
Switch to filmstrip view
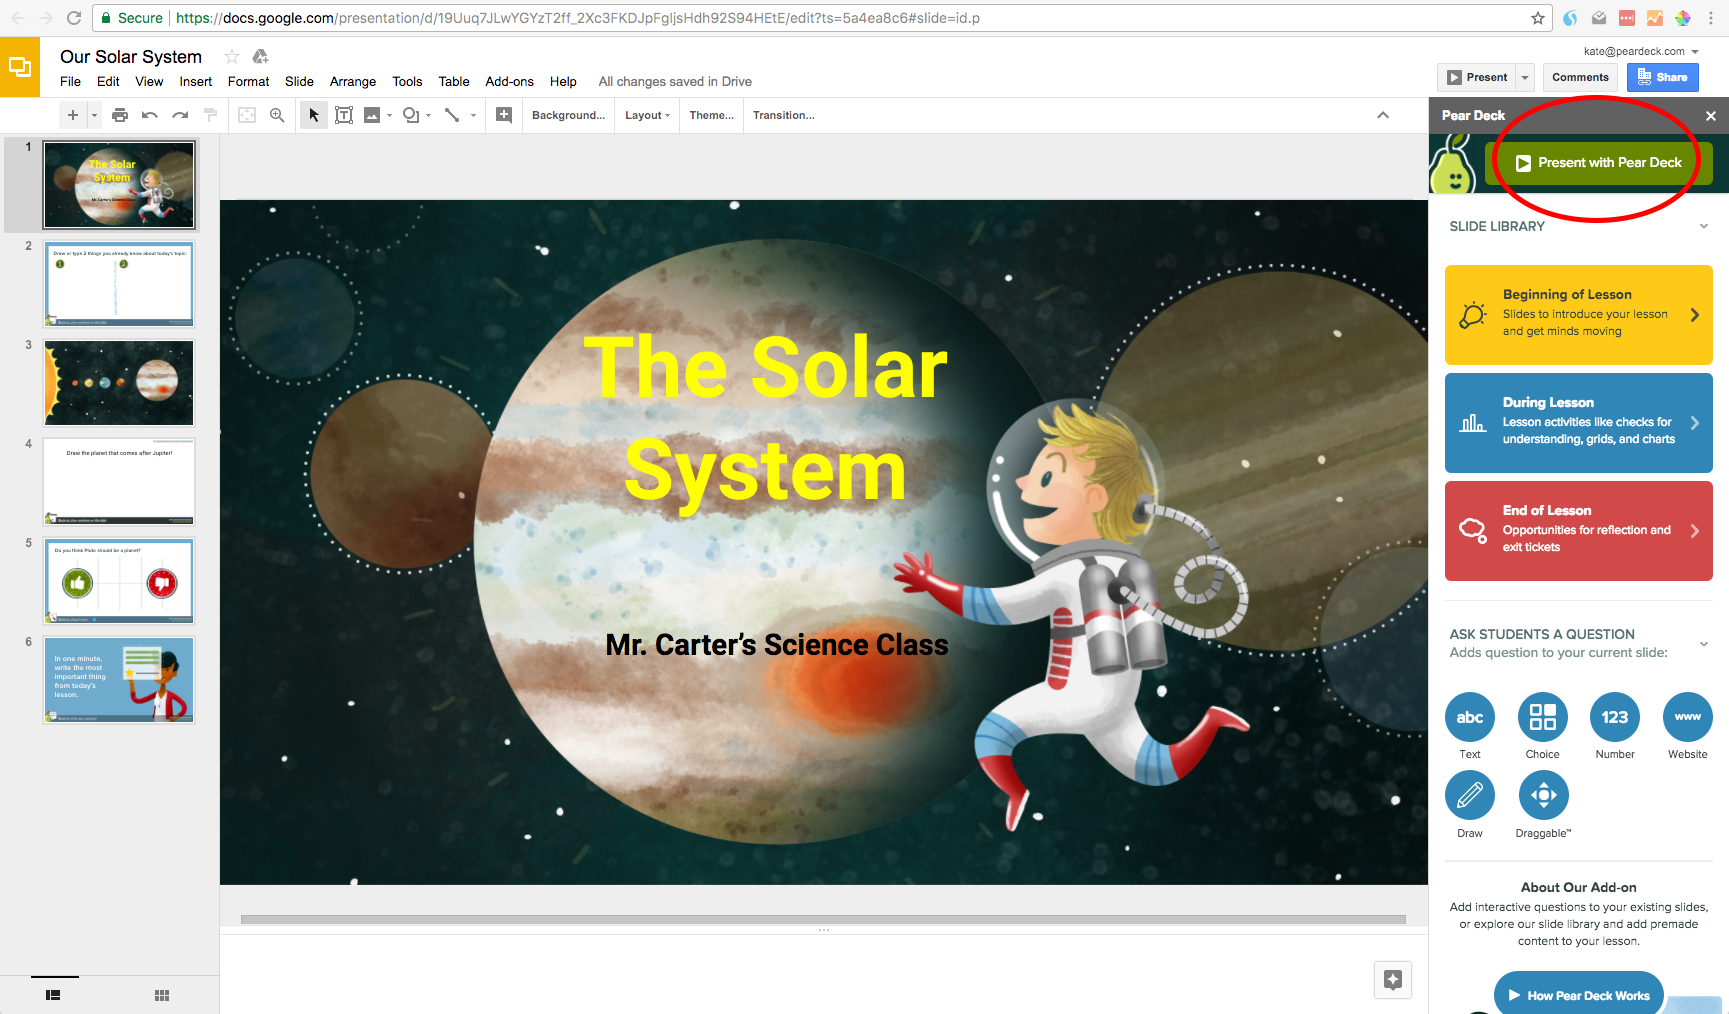coord(53,995)
